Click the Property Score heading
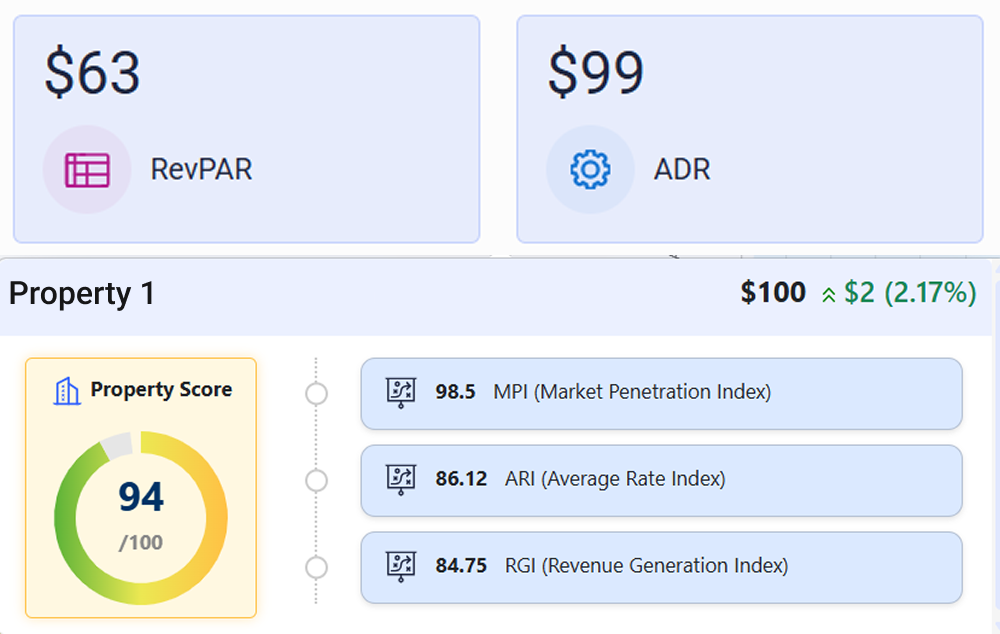Screen dimensions: 1000x634 pyautogui.click(x=161, y=389)
